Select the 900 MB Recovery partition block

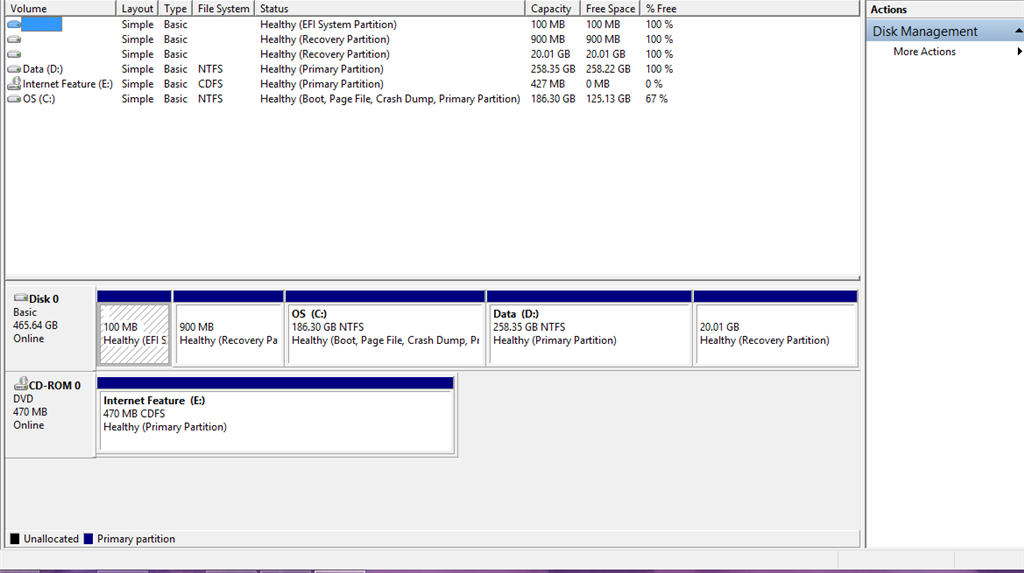(229, 329)
